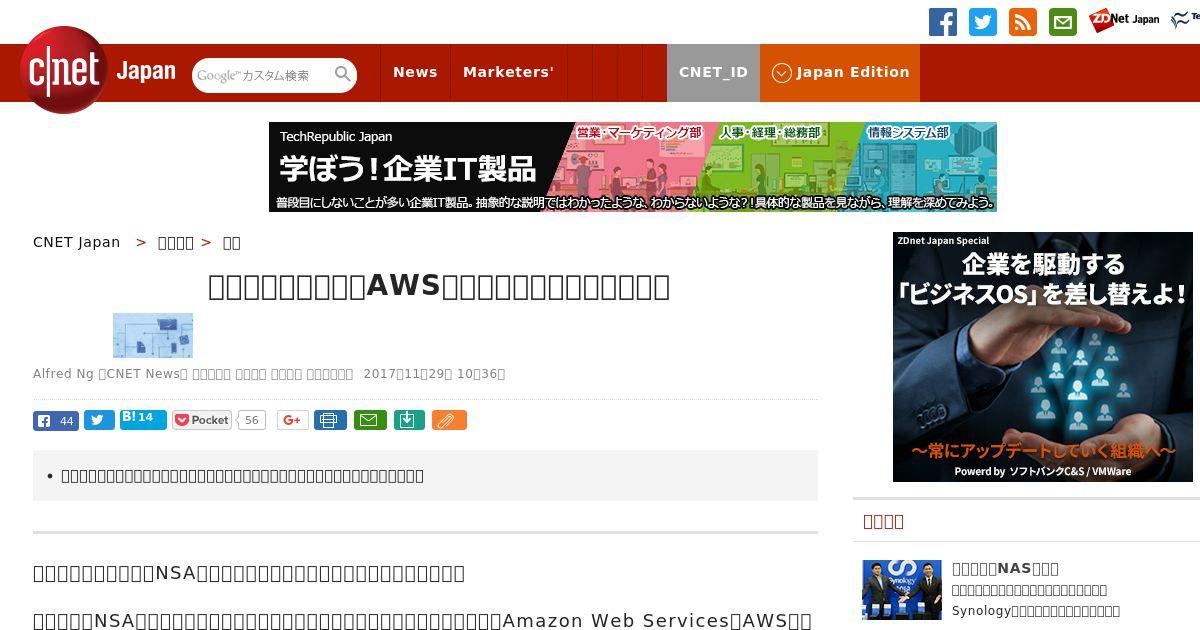The height and width of the screenshot is (630, 1200).
Task: Print article using the blue printer icon
Action: [x=330, y=420]
